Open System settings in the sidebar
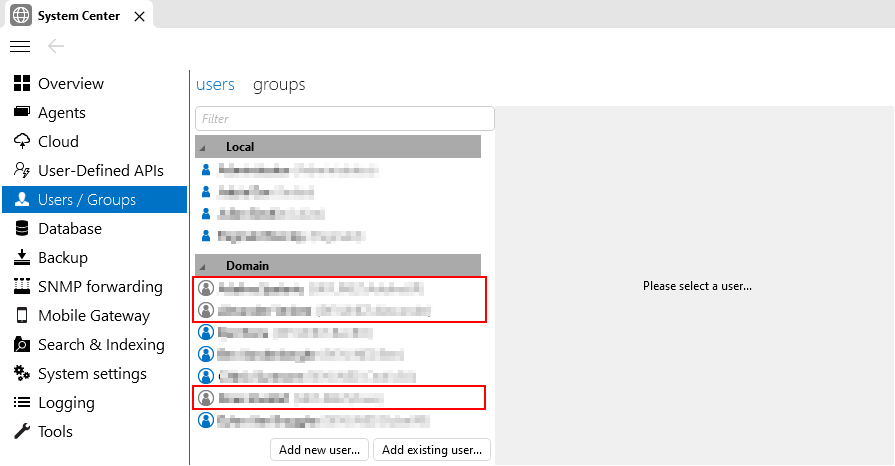Screen dimensions: 895x466 tap(92, 374)
